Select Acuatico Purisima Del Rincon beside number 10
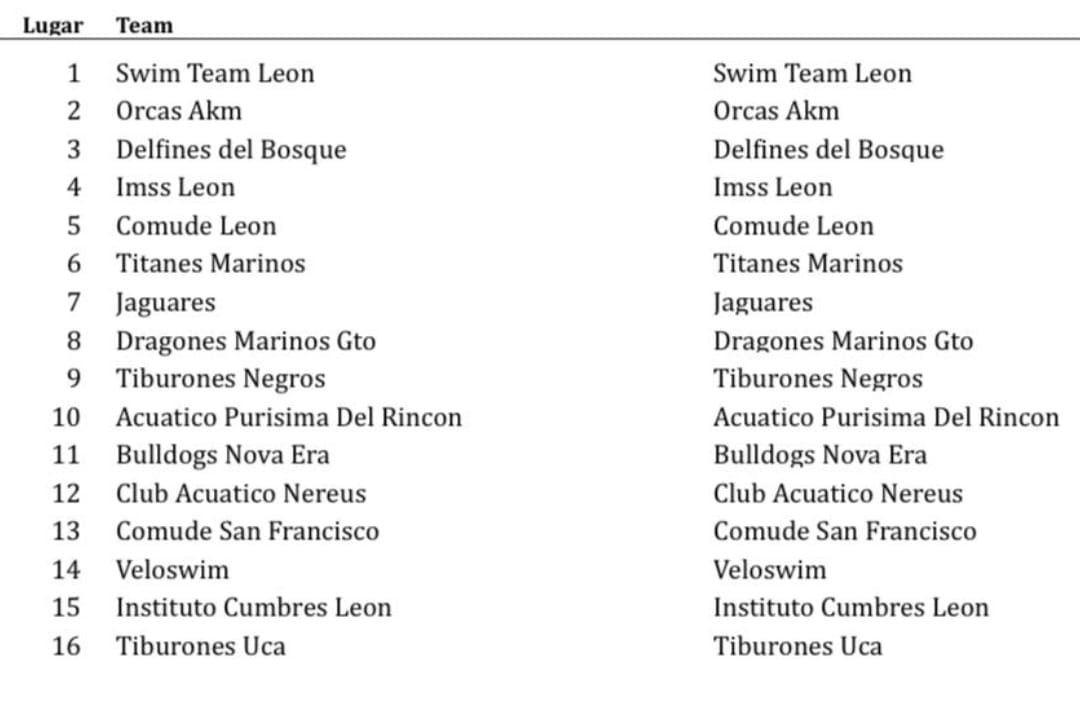Image resolution: width=1080 pixels, height=706 pixels. (289, 417)
